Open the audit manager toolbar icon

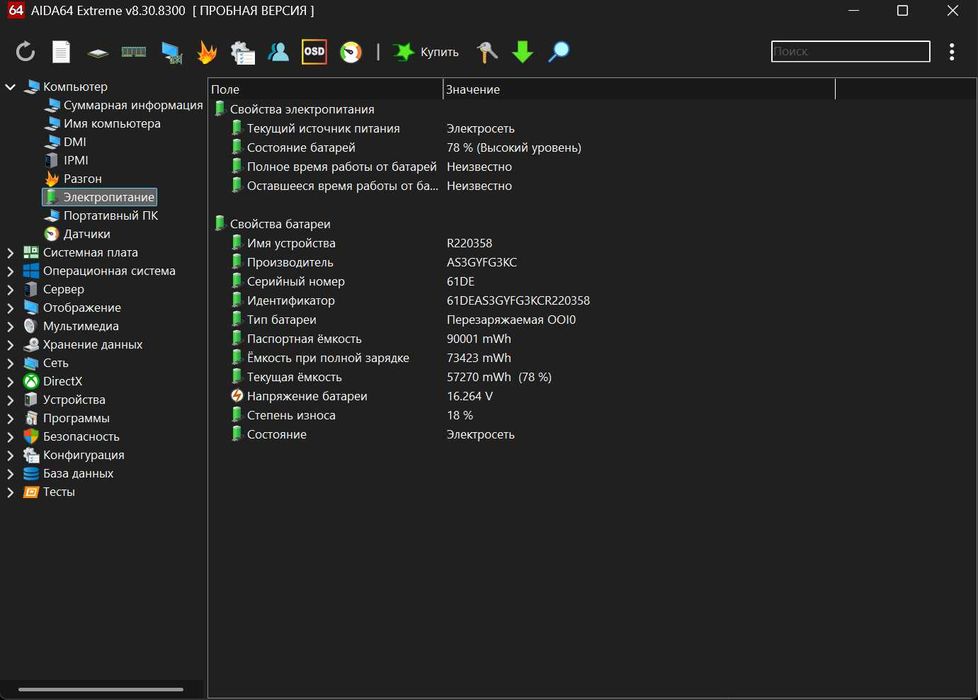[243, 52]
